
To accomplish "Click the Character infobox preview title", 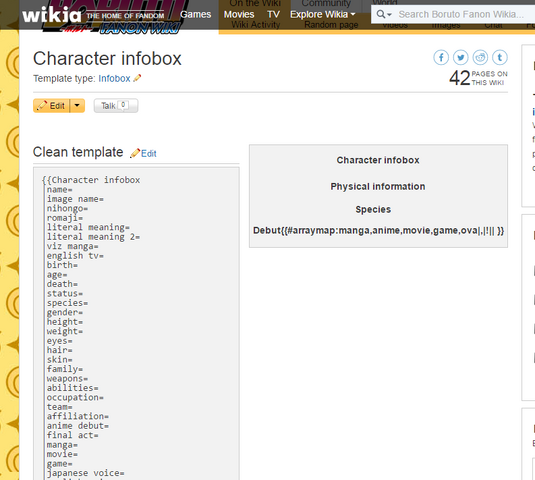I will 378,160.
